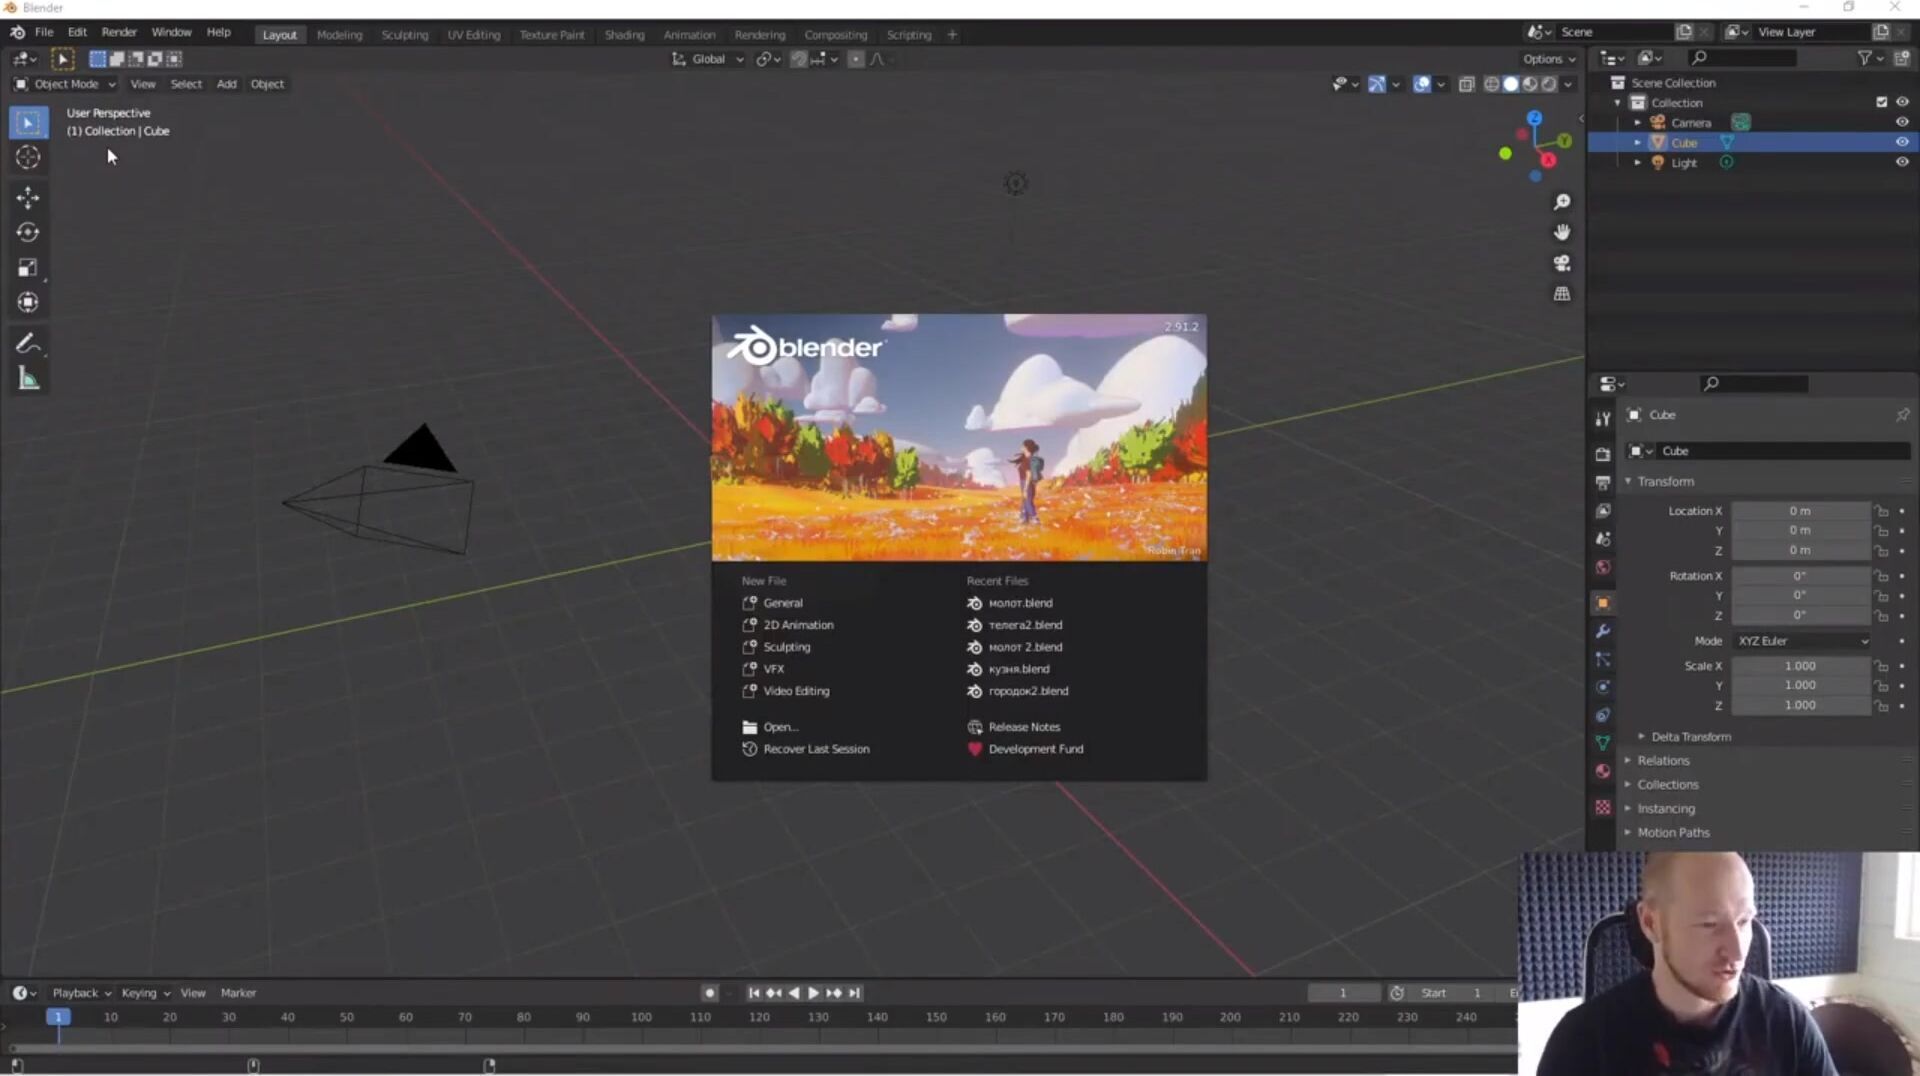Toggle X-ray display in viewport header
The image size is (1920, 1076).
point(1466,84)
